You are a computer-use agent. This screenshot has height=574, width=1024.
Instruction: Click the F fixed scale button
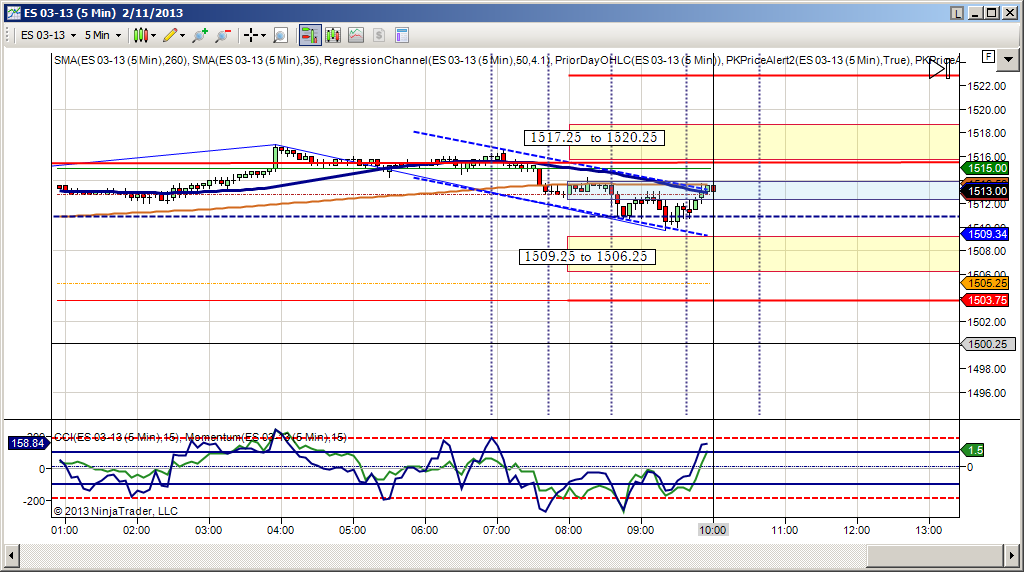pos(988,57)
